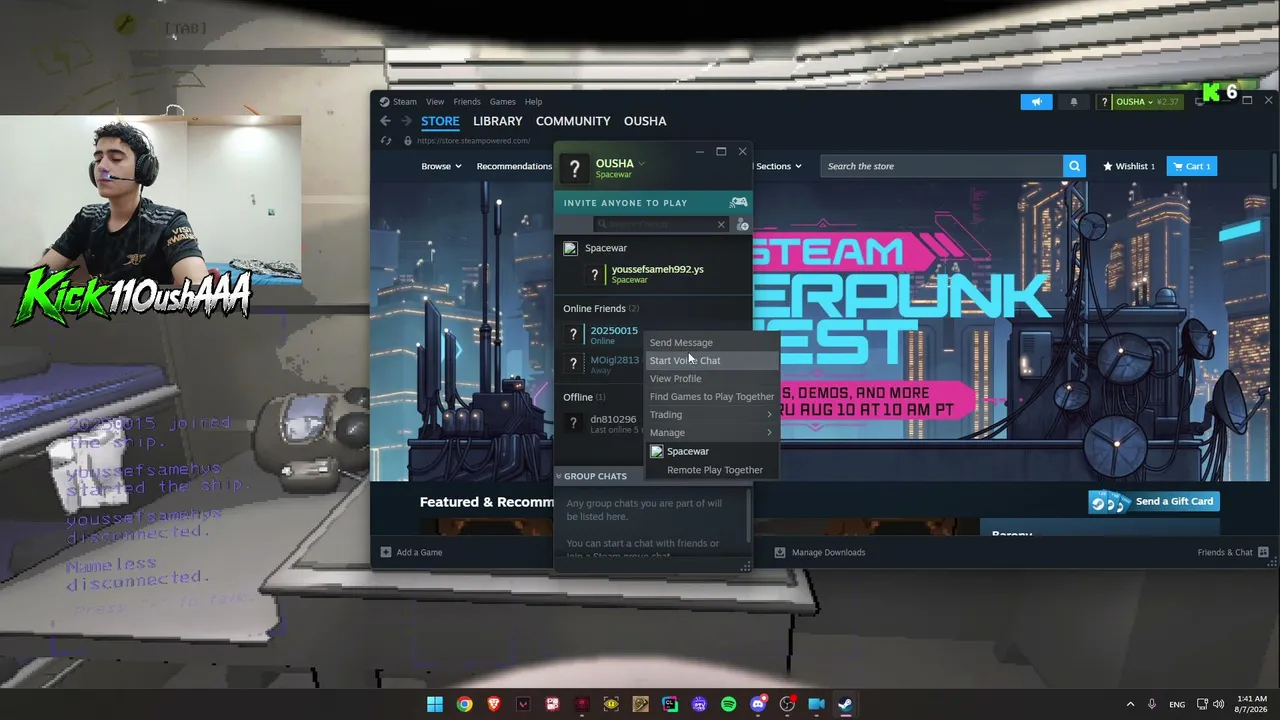The width and height of the screenshot is (1280, 720).
Task: Click the avatar of offline friend dn810296
Action: 573,423
